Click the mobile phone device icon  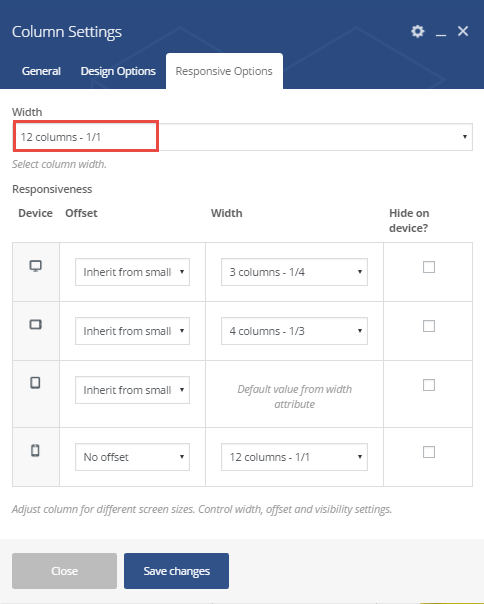point(35,450)
